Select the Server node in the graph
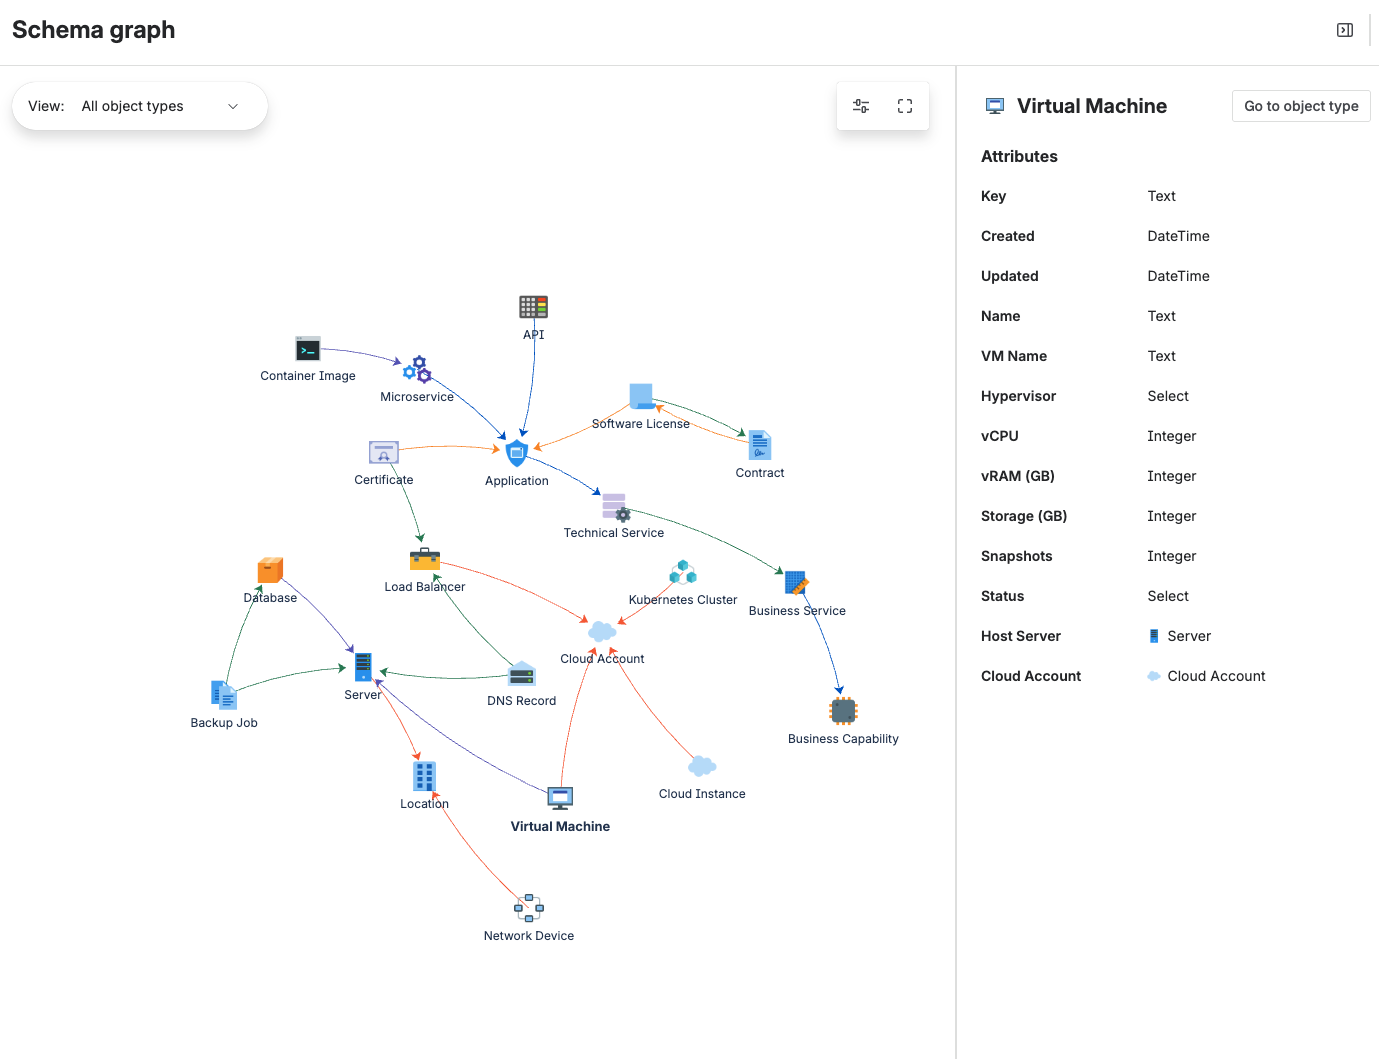The width and height of the screenshot is (1379, 1059). [x=362, y=665]
